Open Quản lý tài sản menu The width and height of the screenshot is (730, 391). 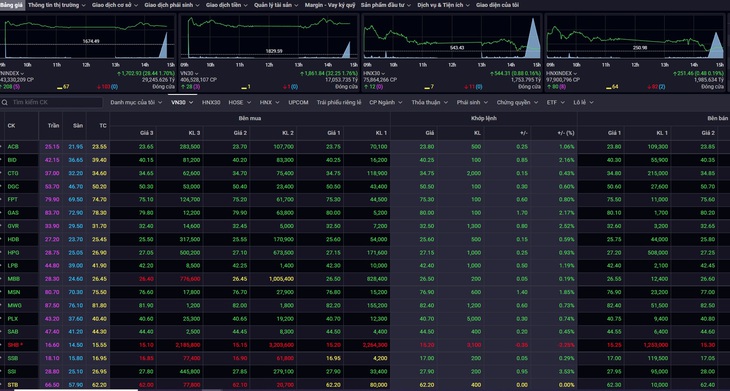pos(276,5)
